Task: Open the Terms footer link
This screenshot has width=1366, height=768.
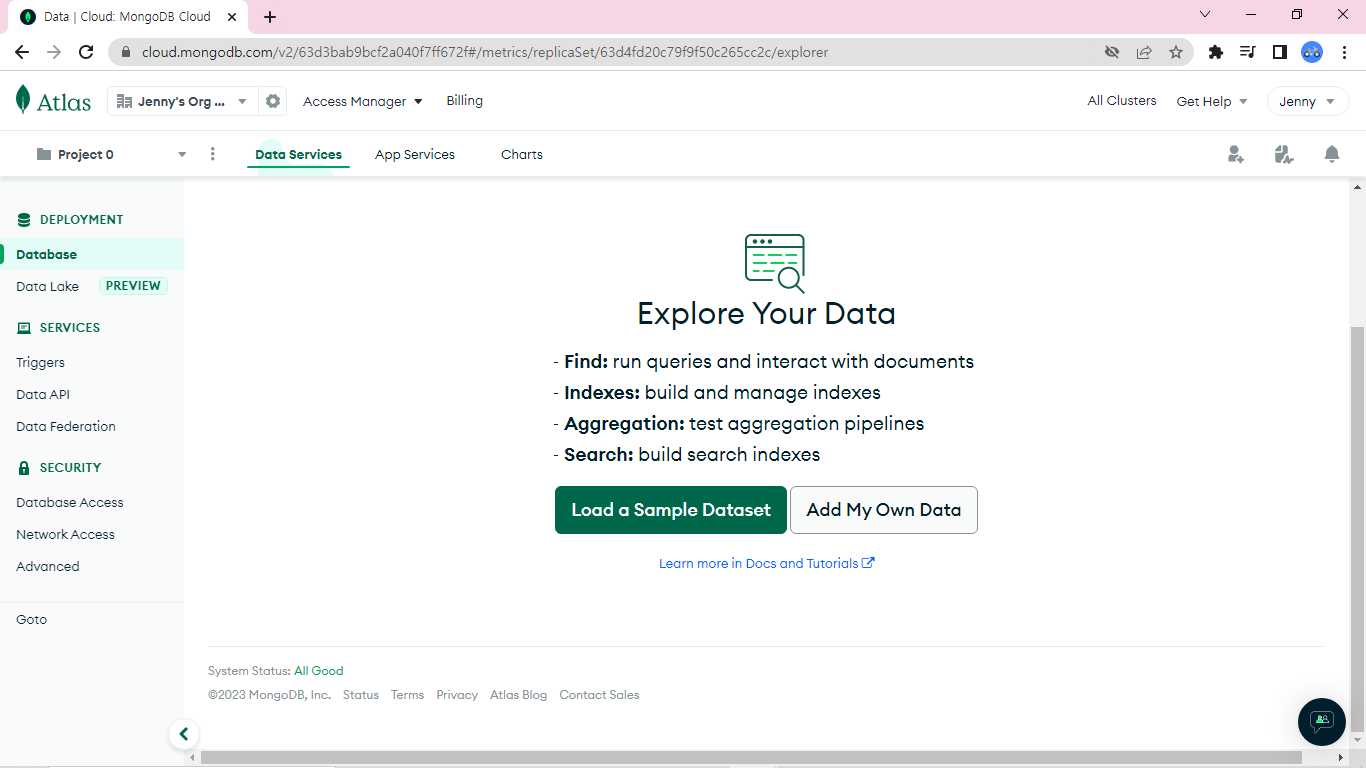Action: click(x=407, y=695)
